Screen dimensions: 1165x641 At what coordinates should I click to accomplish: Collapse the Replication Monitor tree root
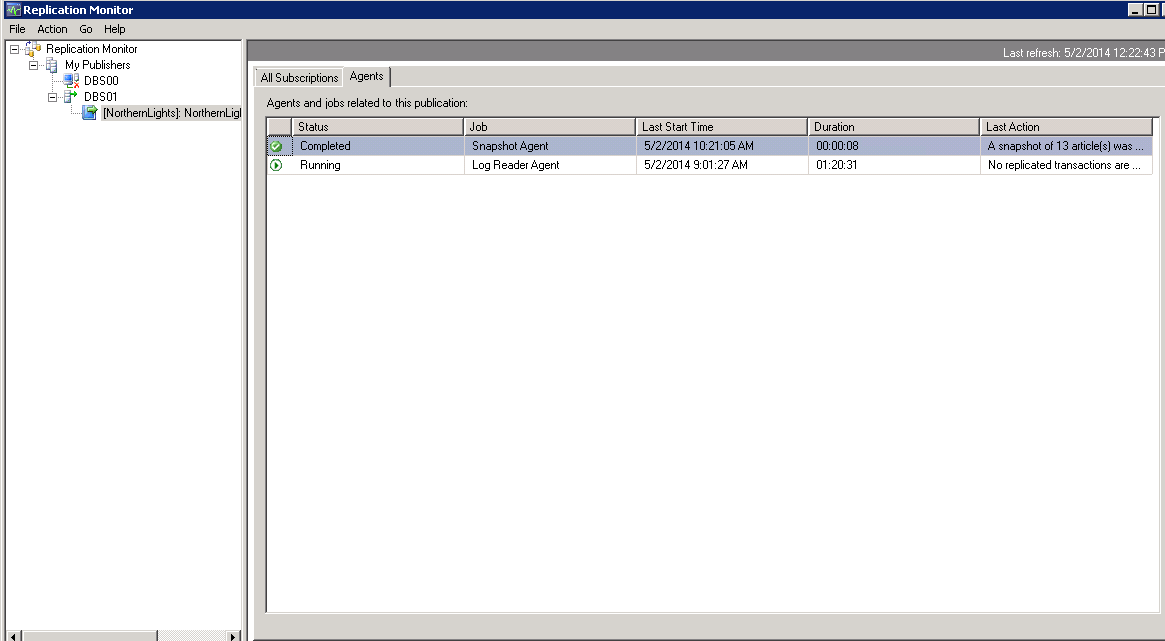[x=15, y=49]
